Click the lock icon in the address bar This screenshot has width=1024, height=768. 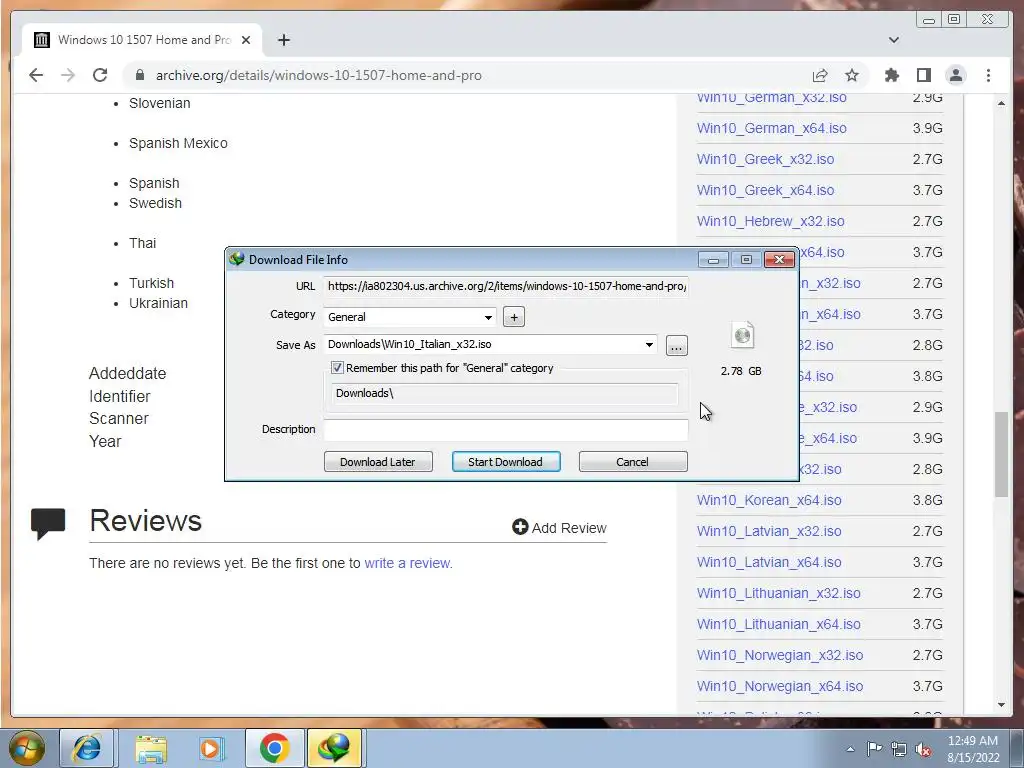pyautogui.click(x=139, y=75)
